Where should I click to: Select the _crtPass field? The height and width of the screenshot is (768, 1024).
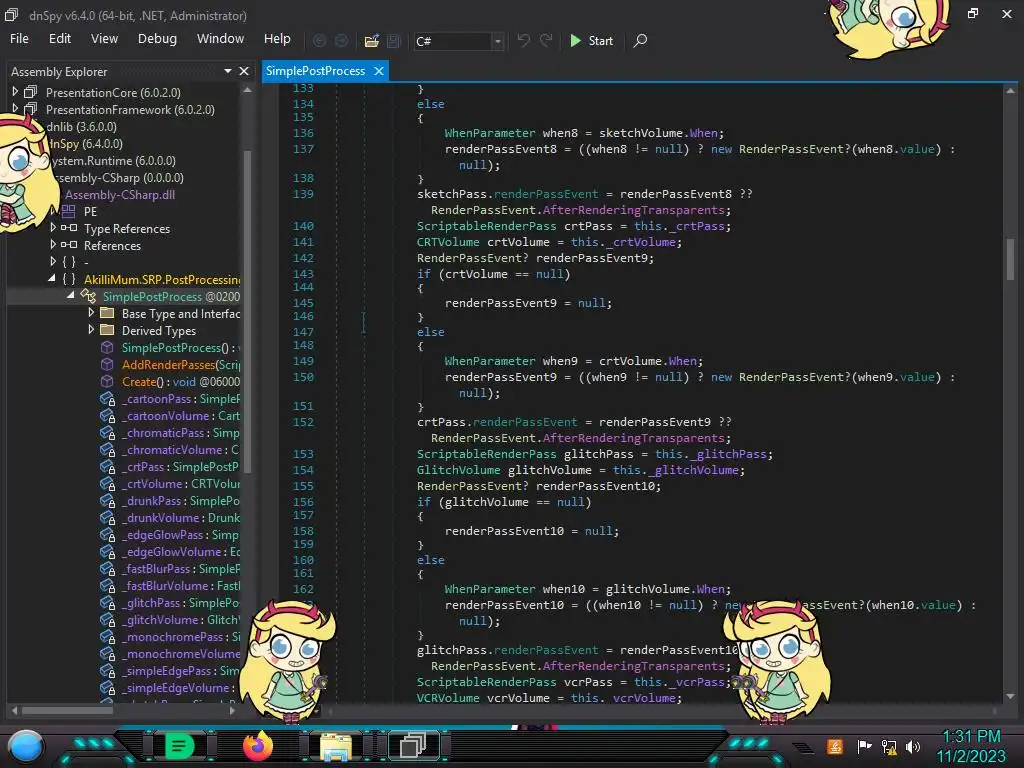(x=180, y=467)
